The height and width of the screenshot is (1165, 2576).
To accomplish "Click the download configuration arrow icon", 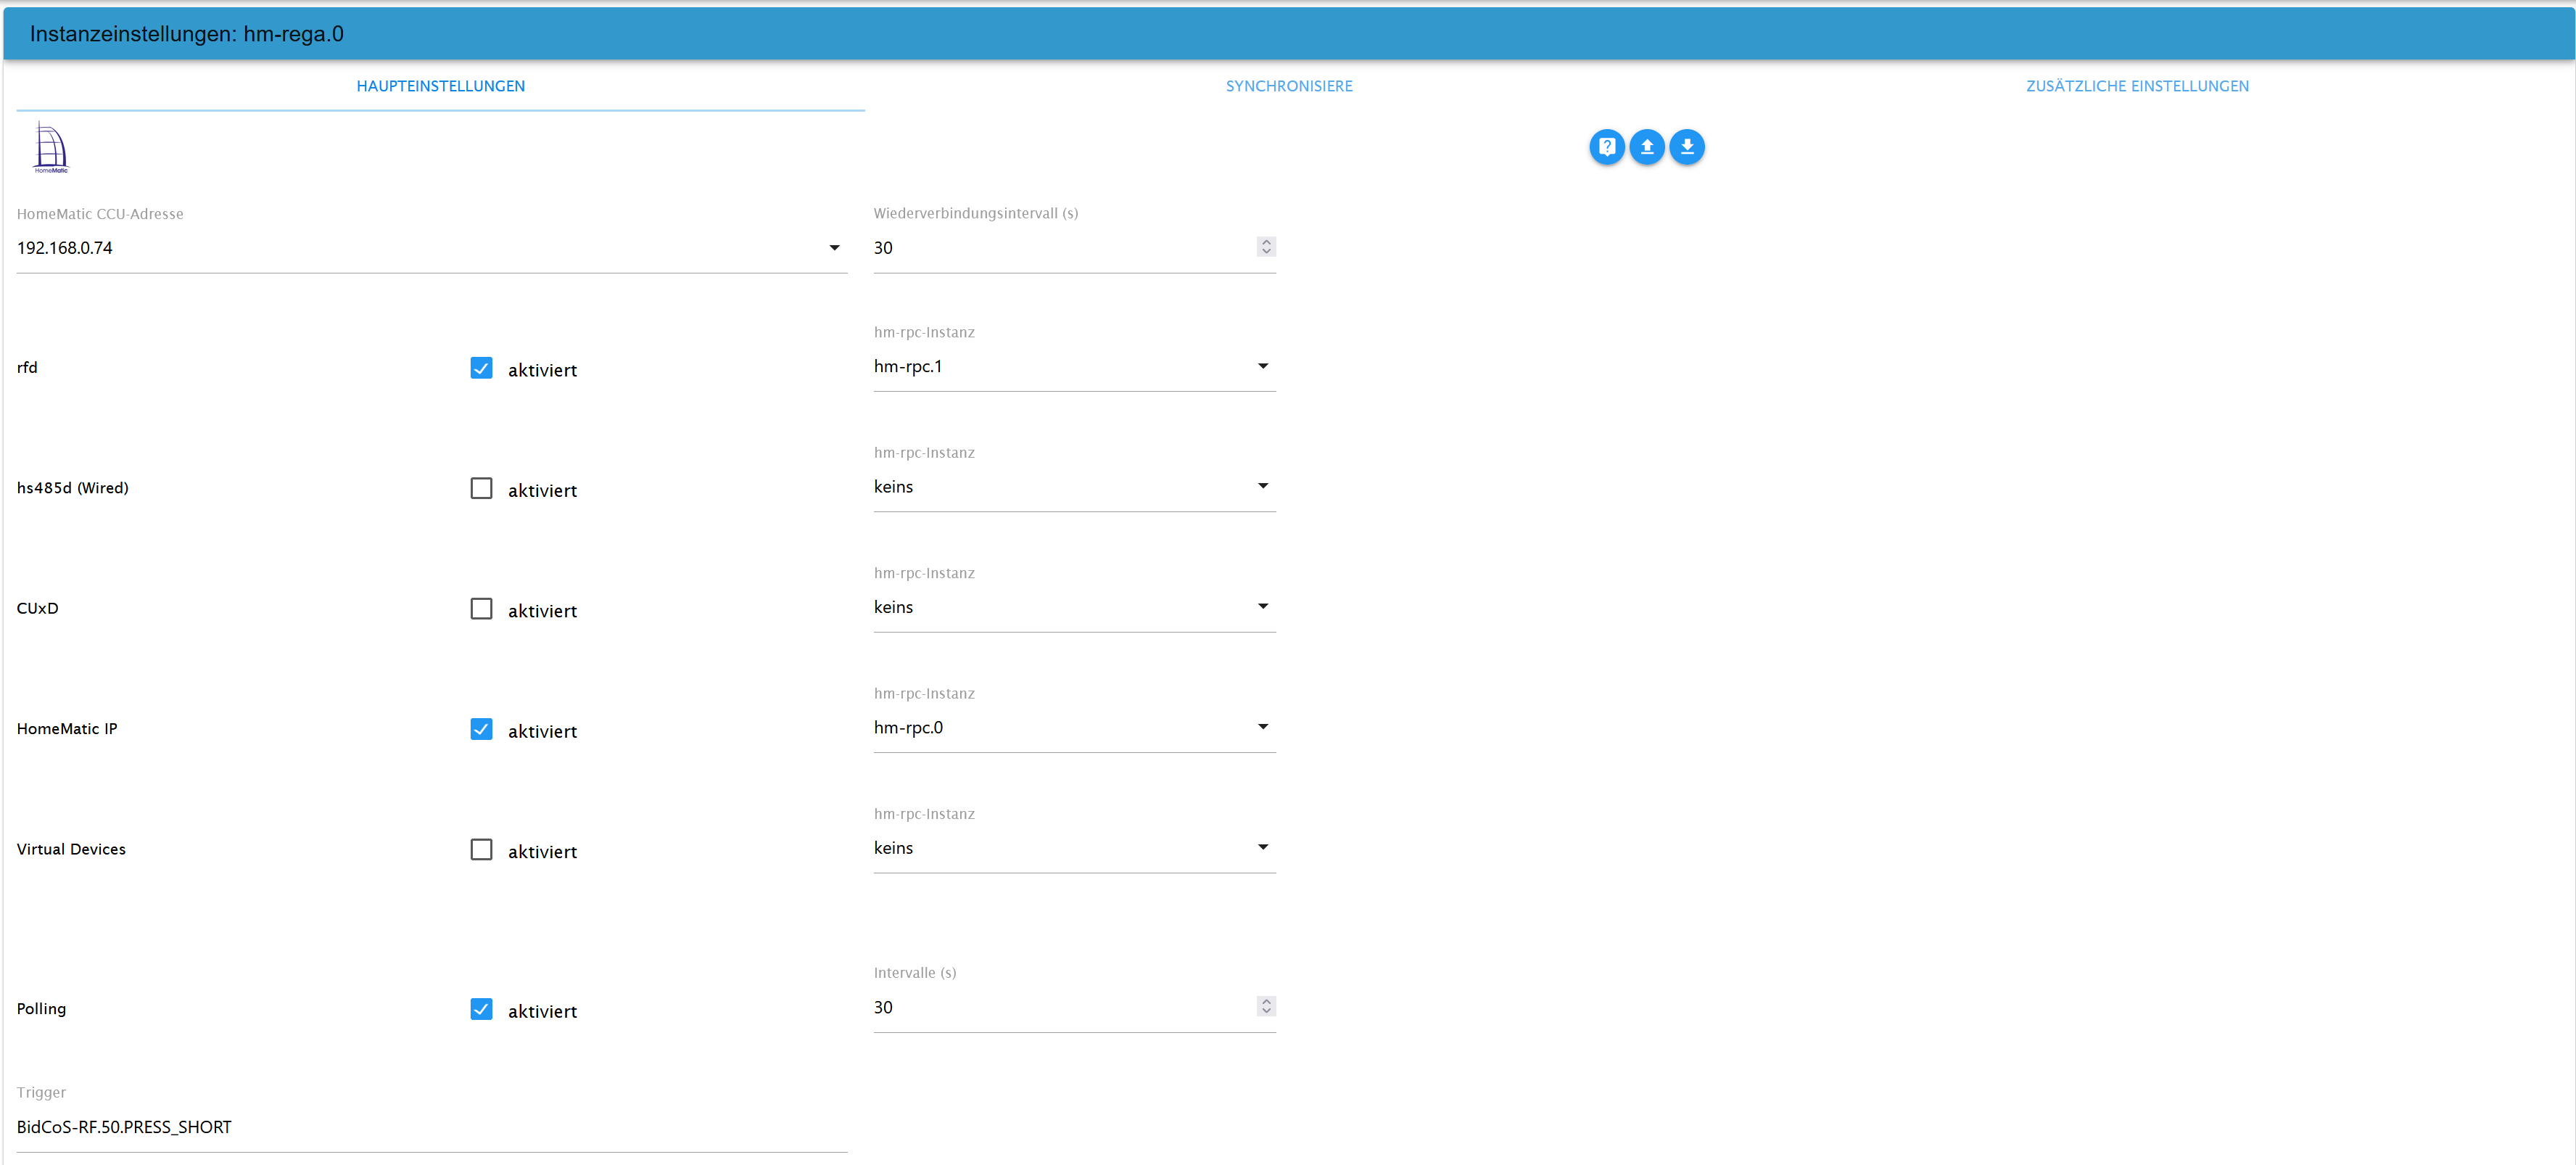I will [1686, 147].
